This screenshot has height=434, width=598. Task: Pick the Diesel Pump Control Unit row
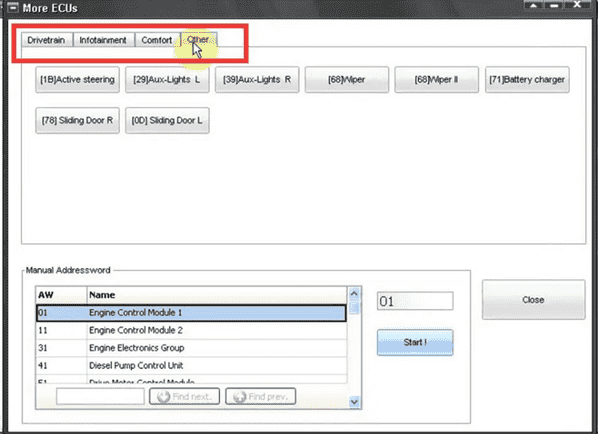point(191,365)
